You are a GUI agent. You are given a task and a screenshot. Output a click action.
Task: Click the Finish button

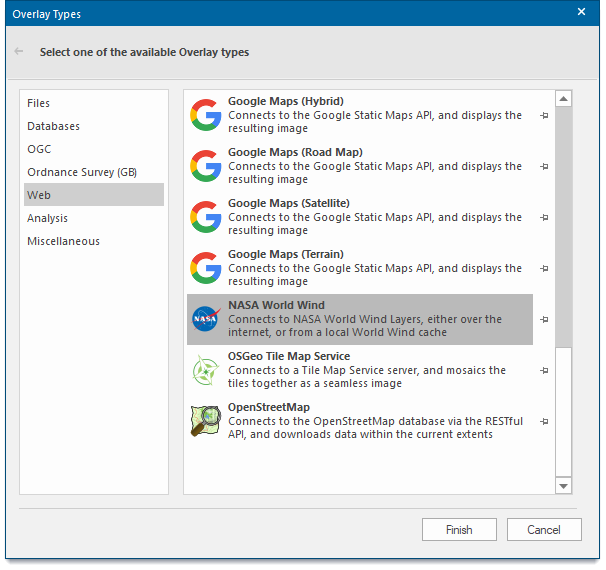coord(459,529)
